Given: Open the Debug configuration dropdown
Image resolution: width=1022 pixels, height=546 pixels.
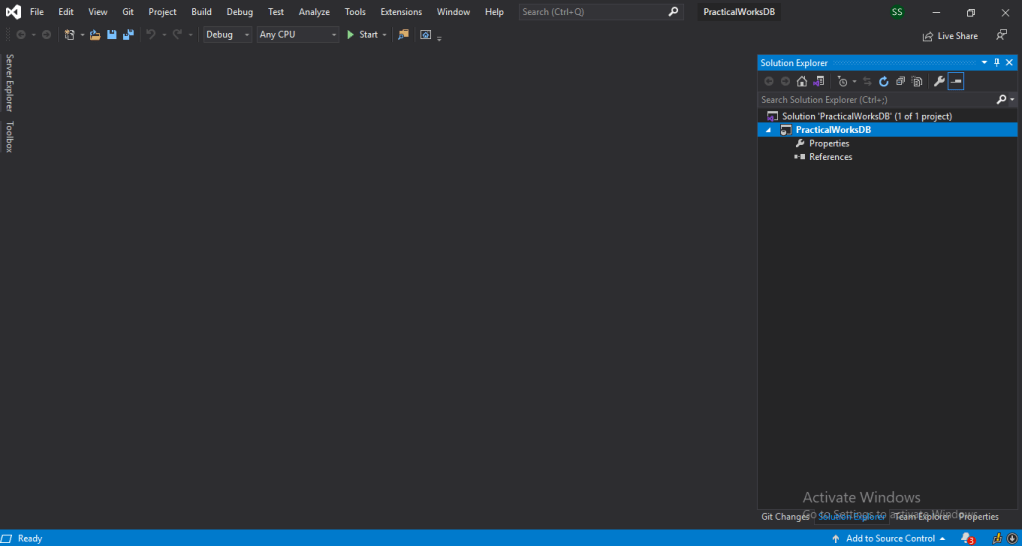Looking at the screenshot, I should tap(227, 35).
